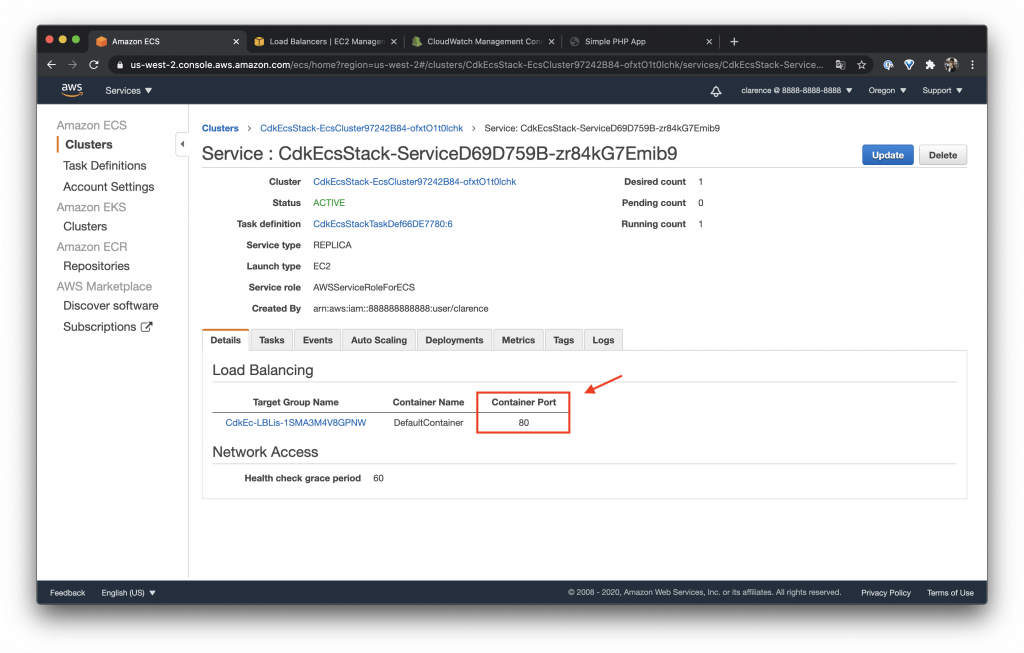The image size is (1024, 653).
Task: Close the CloudWatch Management browser tab
Action: tap(551, 41)
